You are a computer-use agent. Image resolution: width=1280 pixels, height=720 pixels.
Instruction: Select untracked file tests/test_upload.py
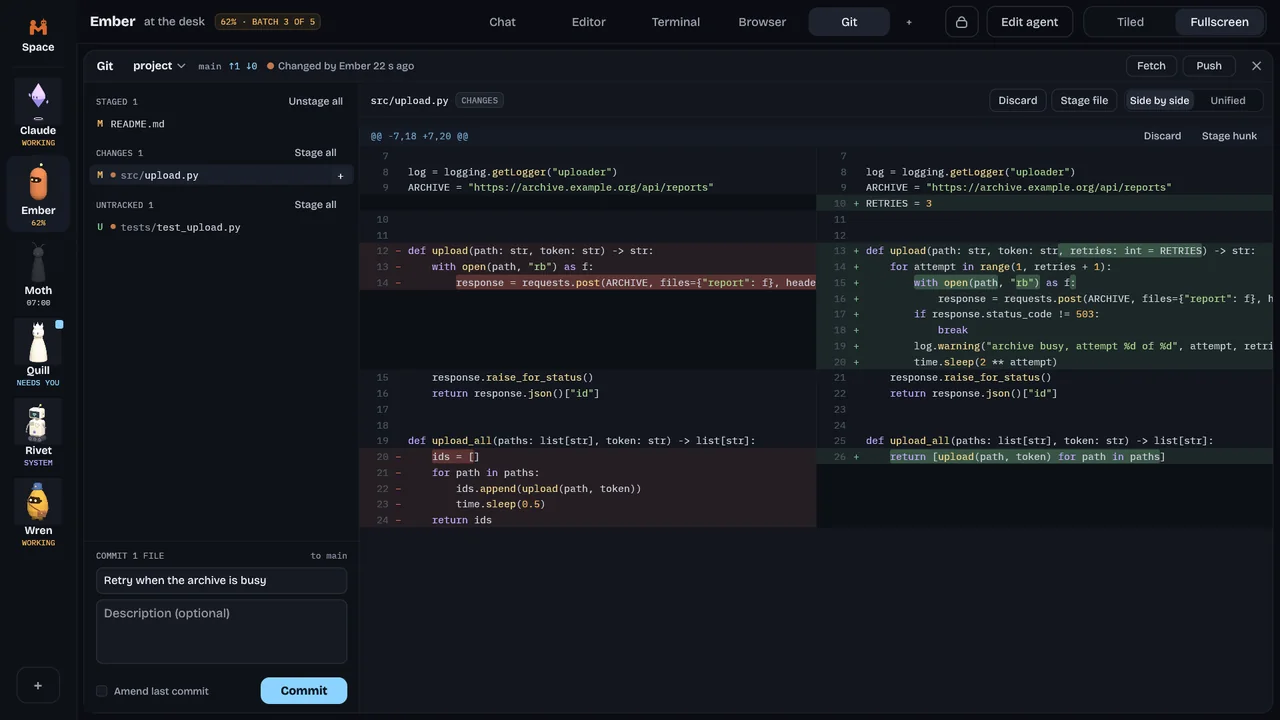221,228
